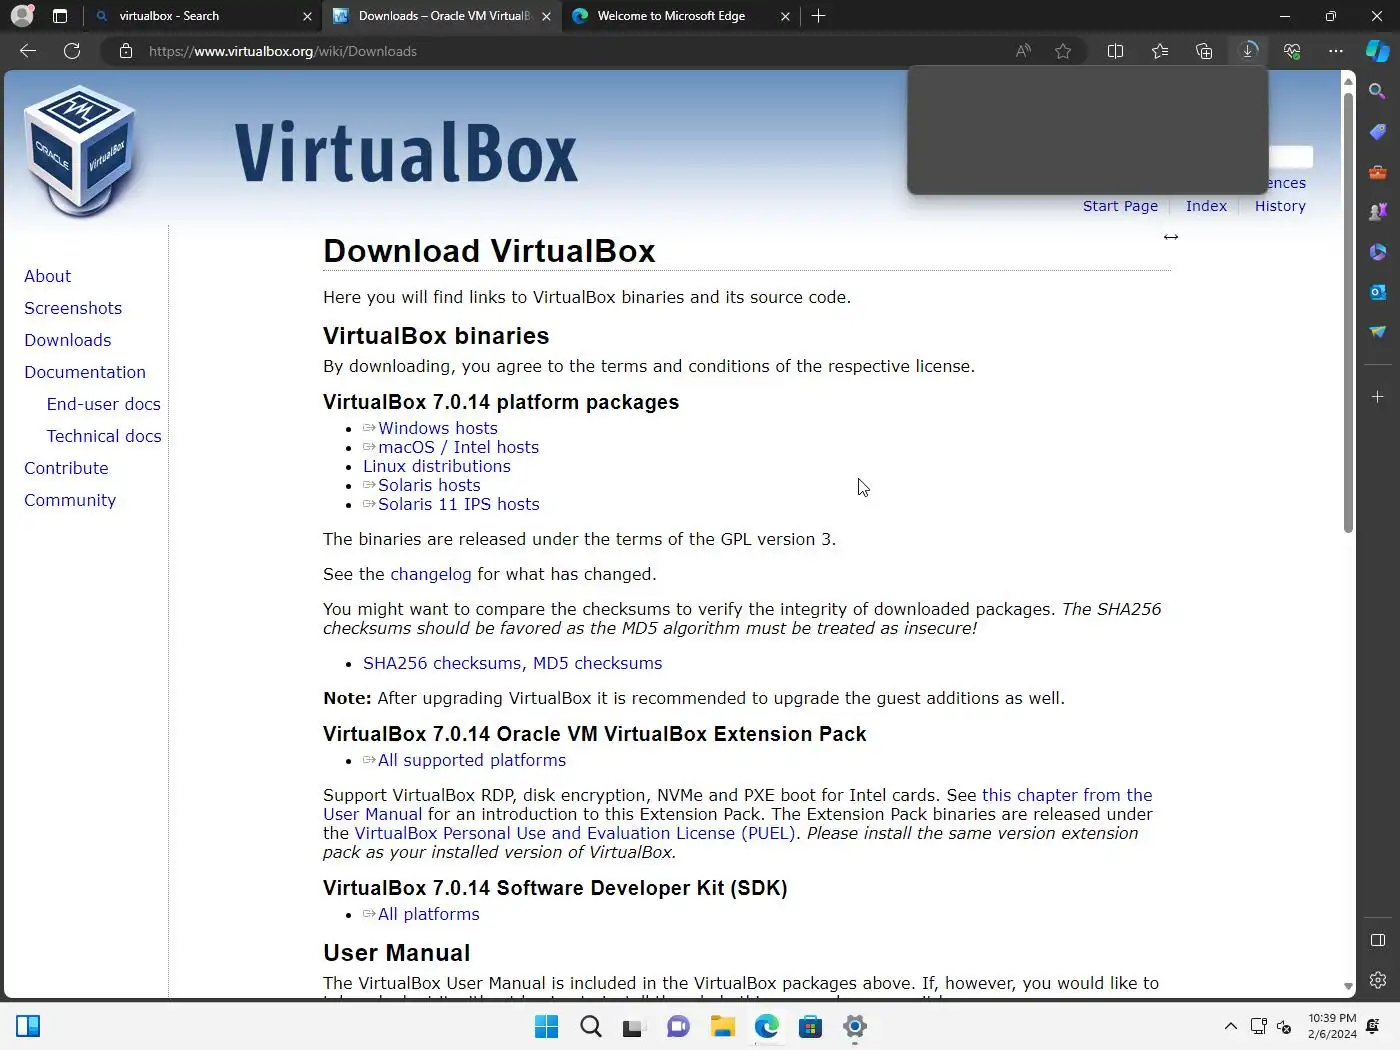
Task: Download Solaris 11 IPS hosts package
Action: coord(458,504)
